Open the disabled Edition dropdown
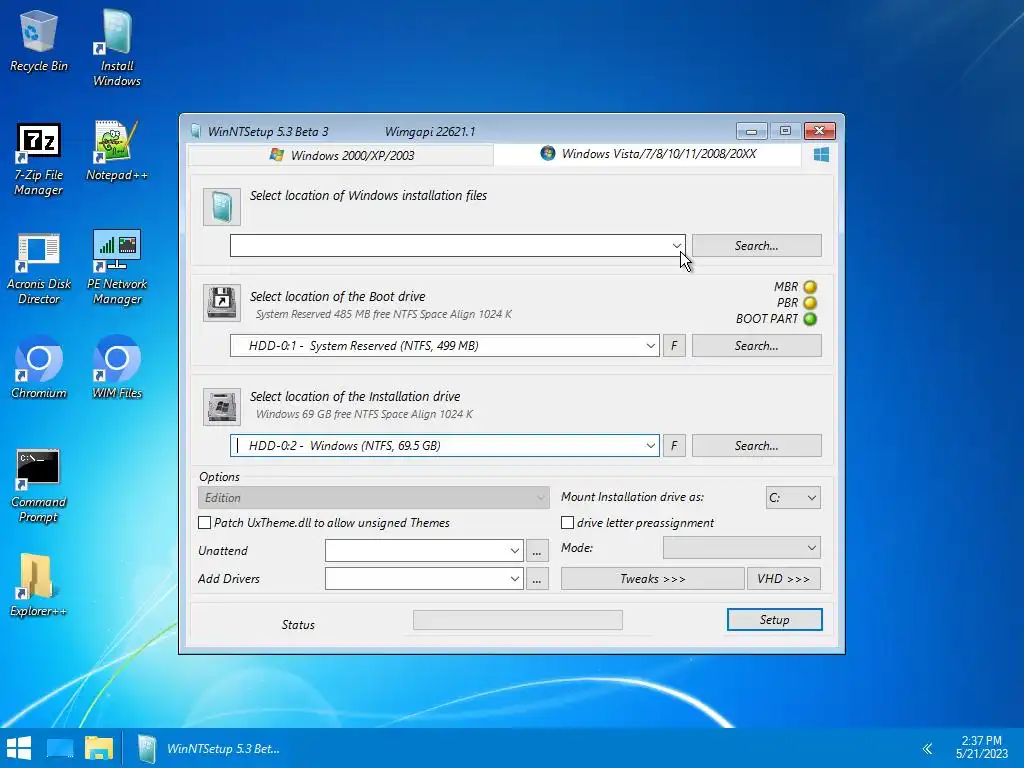The image size is (1024, 768). [373, 498]
